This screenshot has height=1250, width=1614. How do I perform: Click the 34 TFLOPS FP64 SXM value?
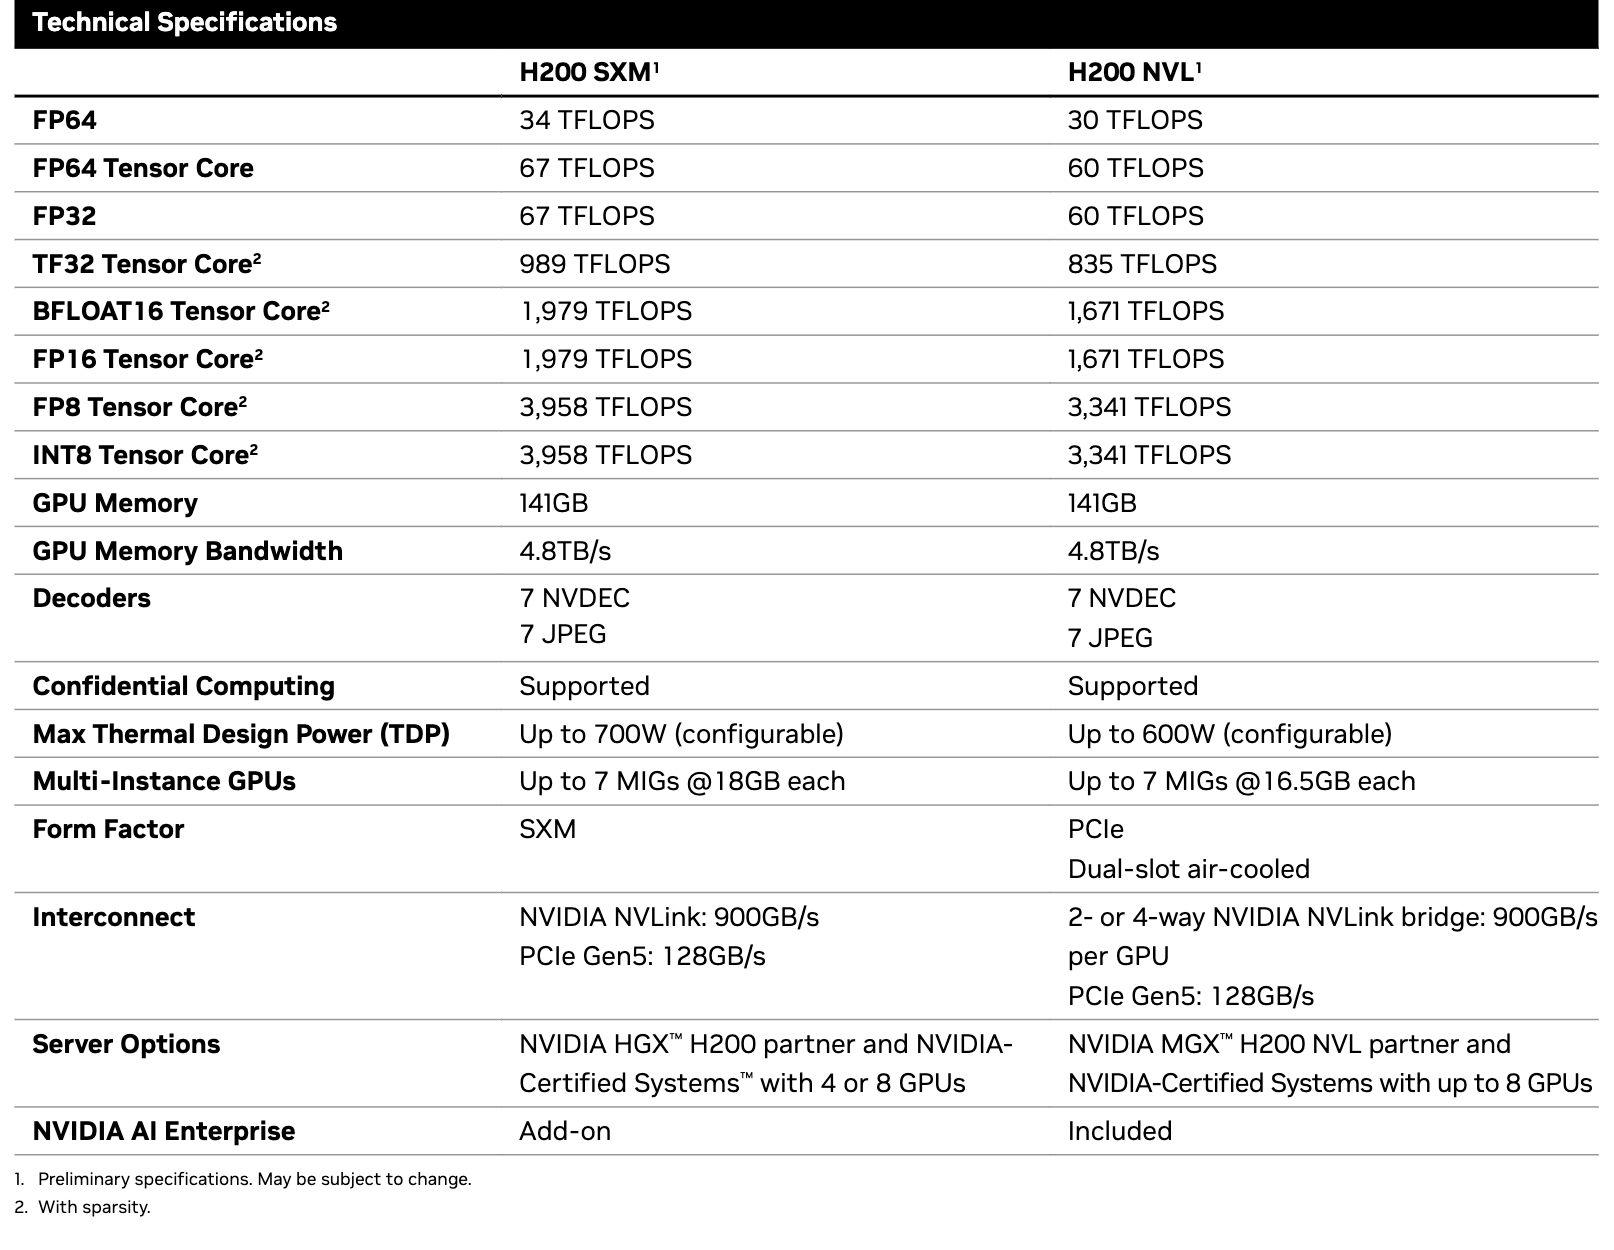coord(587,120)
